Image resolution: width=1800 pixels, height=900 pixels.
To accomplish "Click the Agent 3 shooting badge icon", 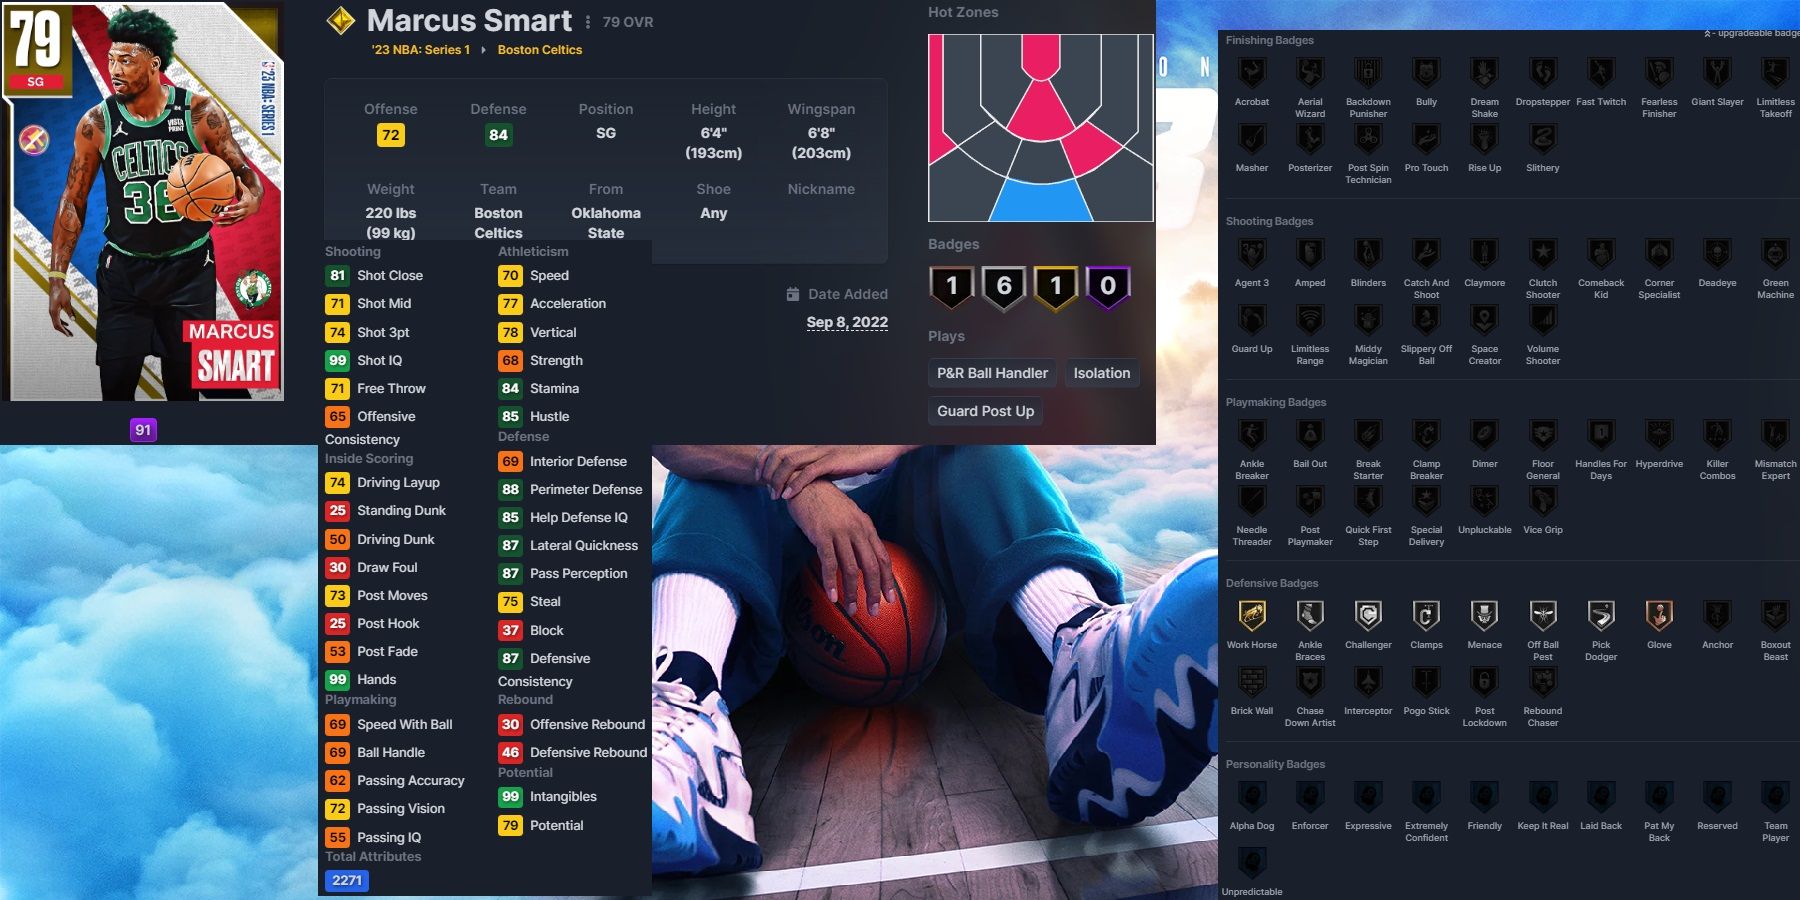I will [1252, 253].
